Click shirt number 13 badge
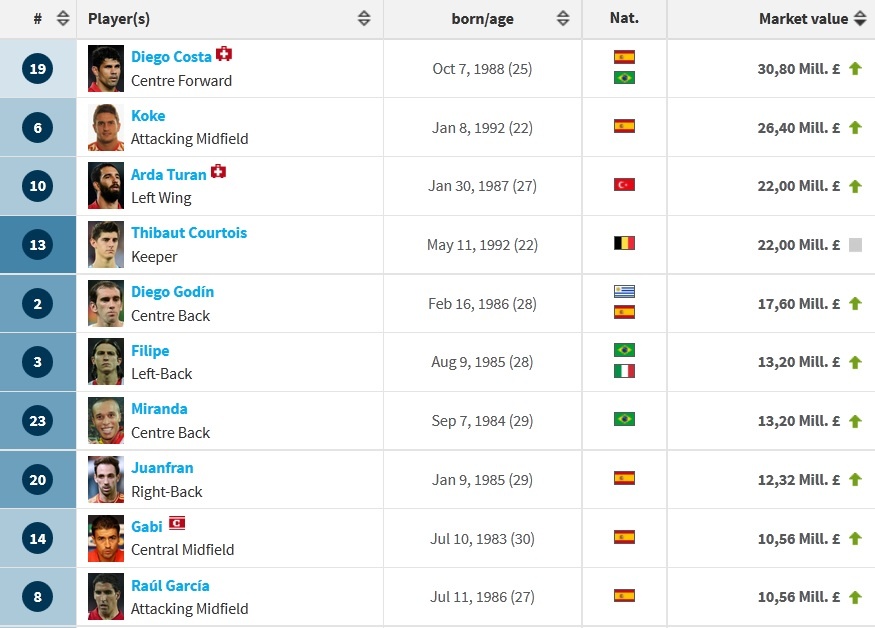The height and width of the screenshot is (628, 875). click(x=38, y=245)
